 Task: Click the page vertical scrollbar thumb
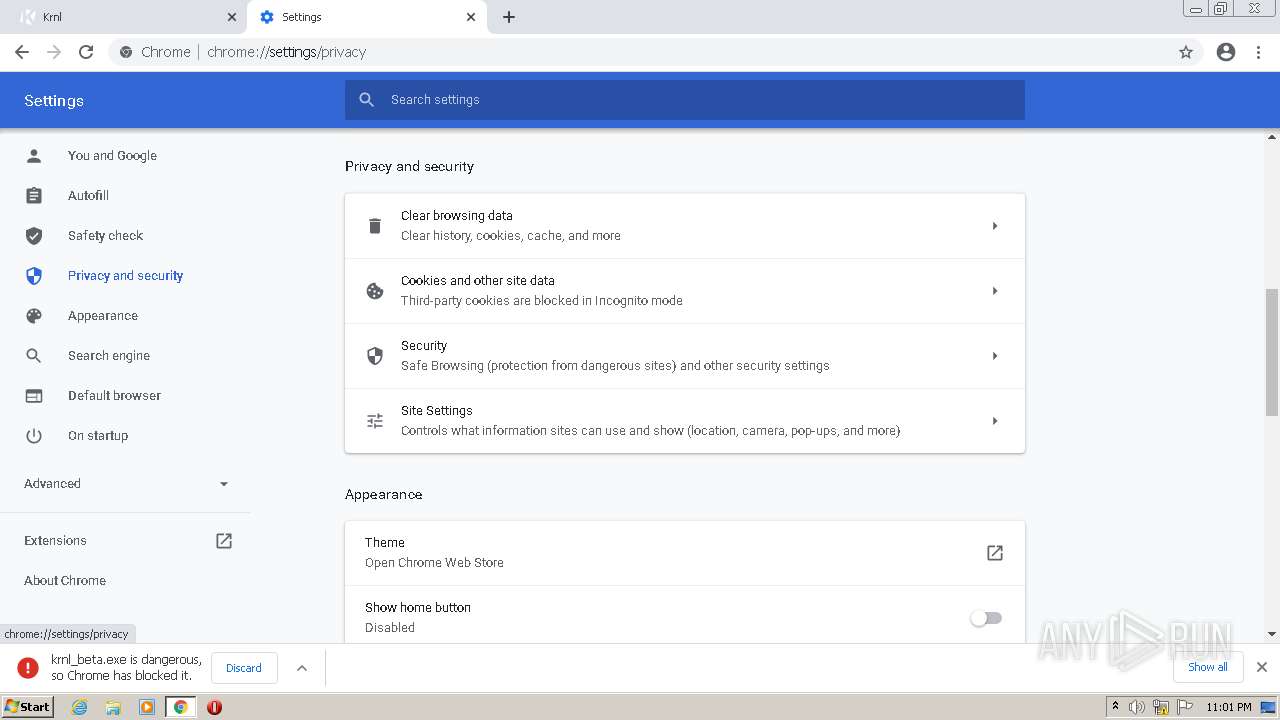pyautogui.click(x=1272, y=350)
